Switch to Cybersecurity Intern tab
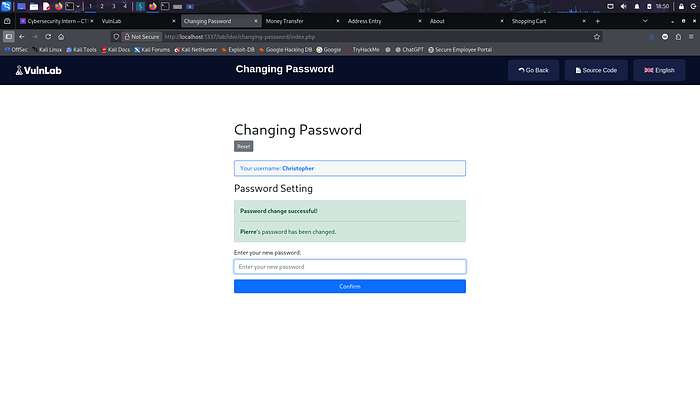The height and width of the screenshot is (394, 700). tap(57, 21)
